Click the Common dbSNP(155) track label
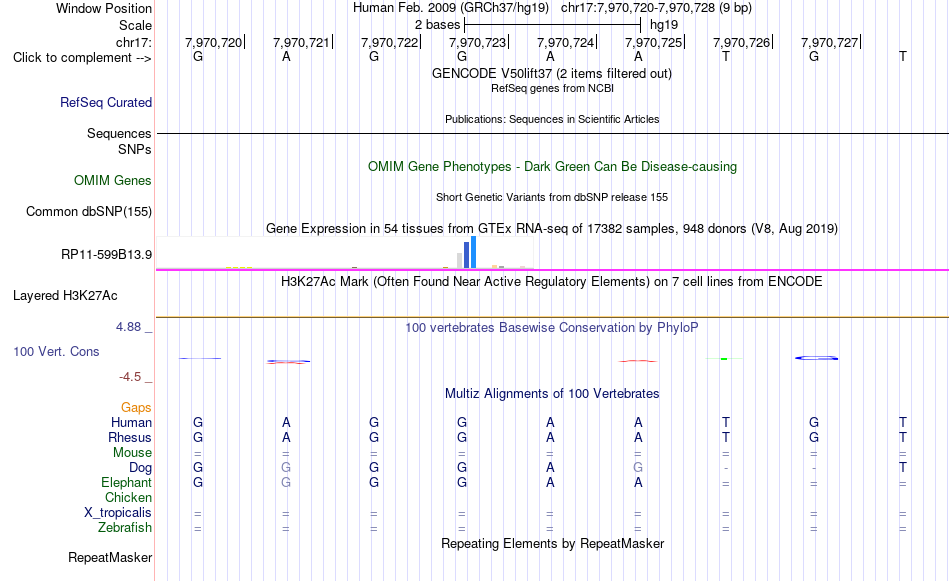The height and width of the screenshot is (581, 950). (x=89, y=211)
